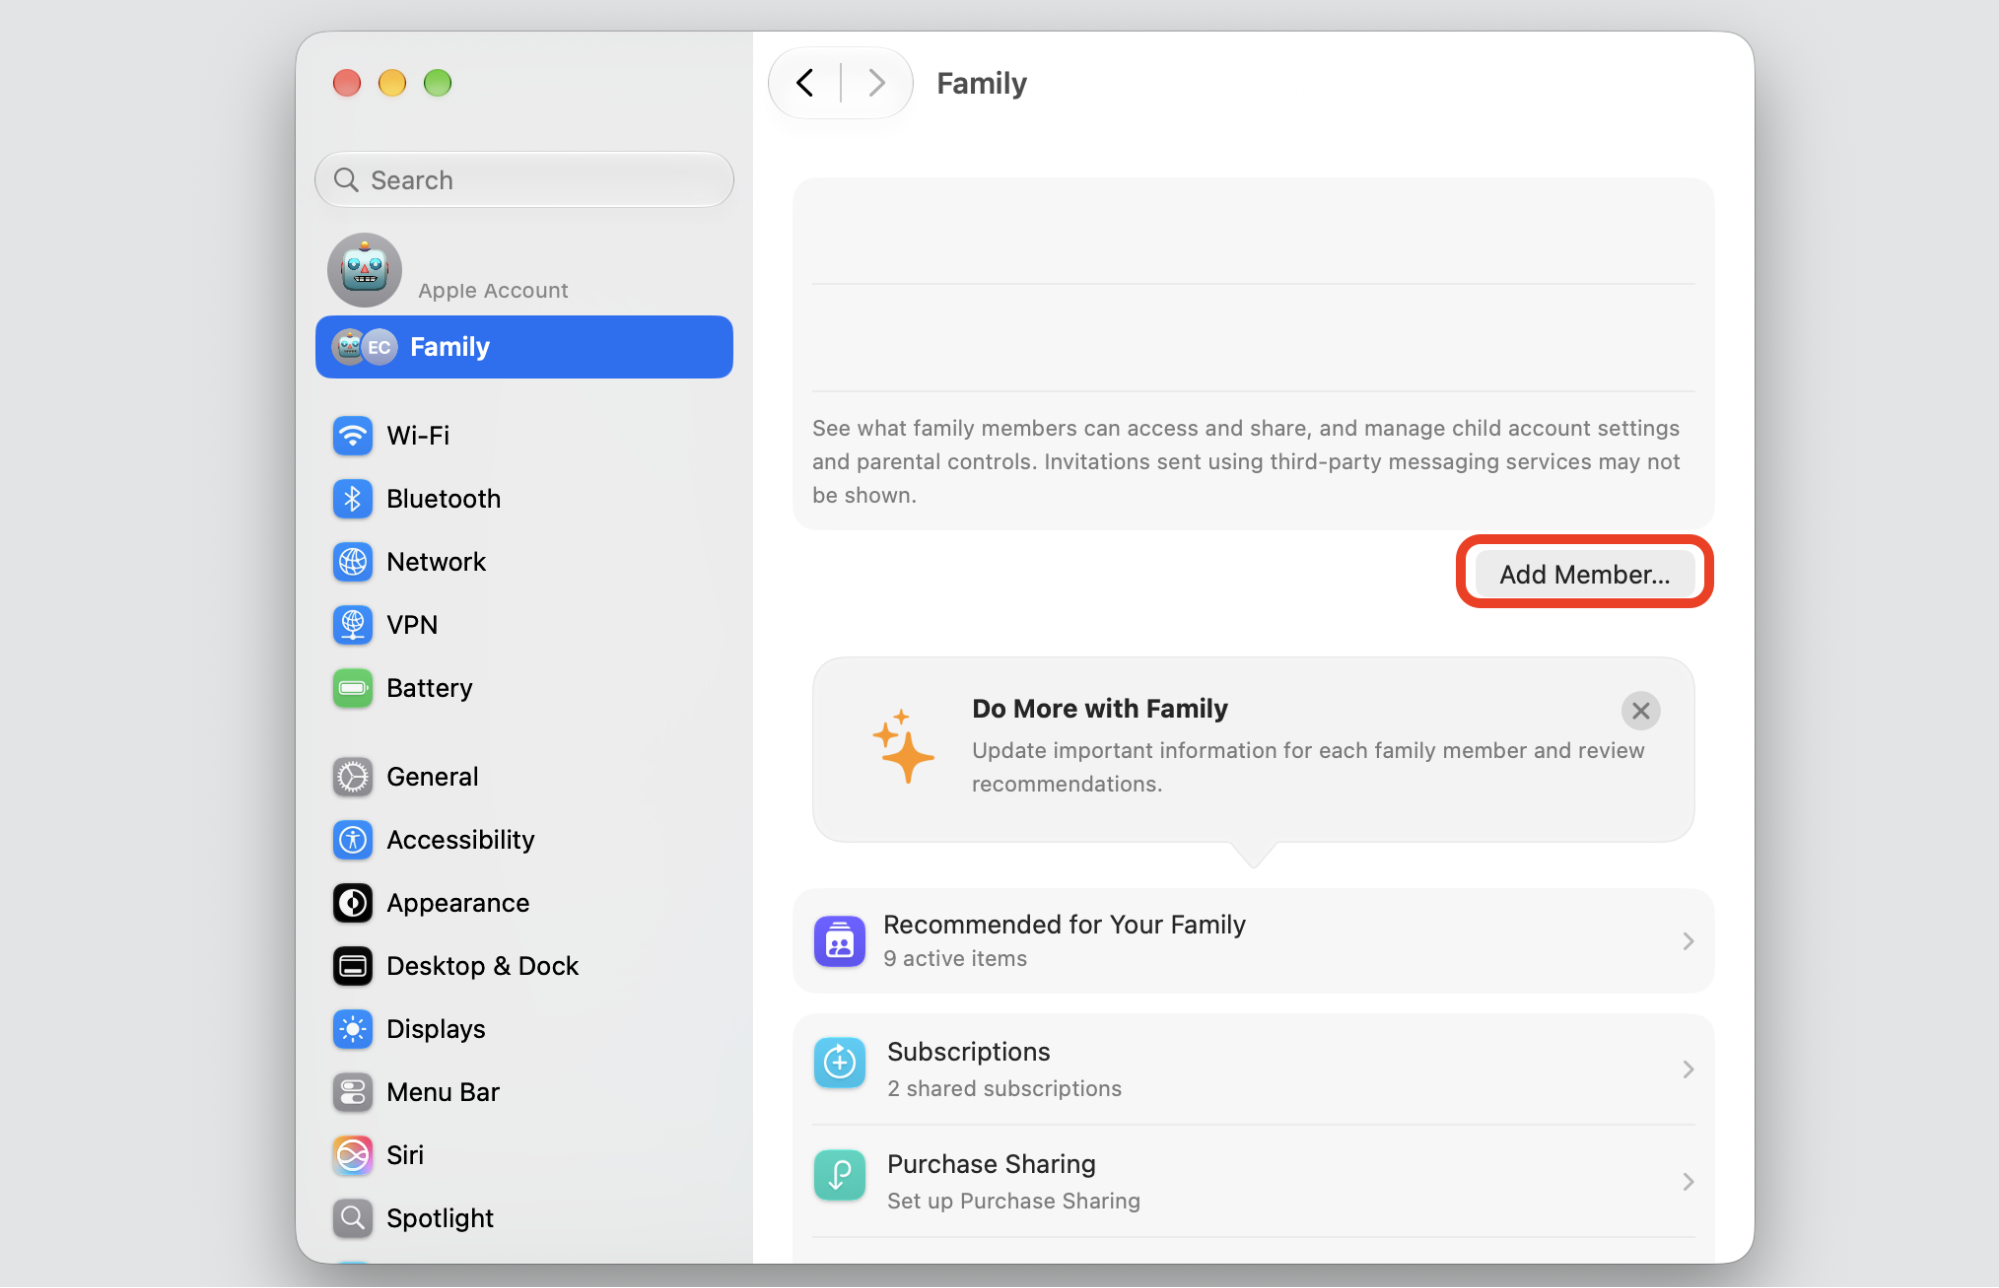Image resolution: width=1999 pixels, height=1288 pixels.
Task: Click the Family page title
Action: click(x=981, y=83)
